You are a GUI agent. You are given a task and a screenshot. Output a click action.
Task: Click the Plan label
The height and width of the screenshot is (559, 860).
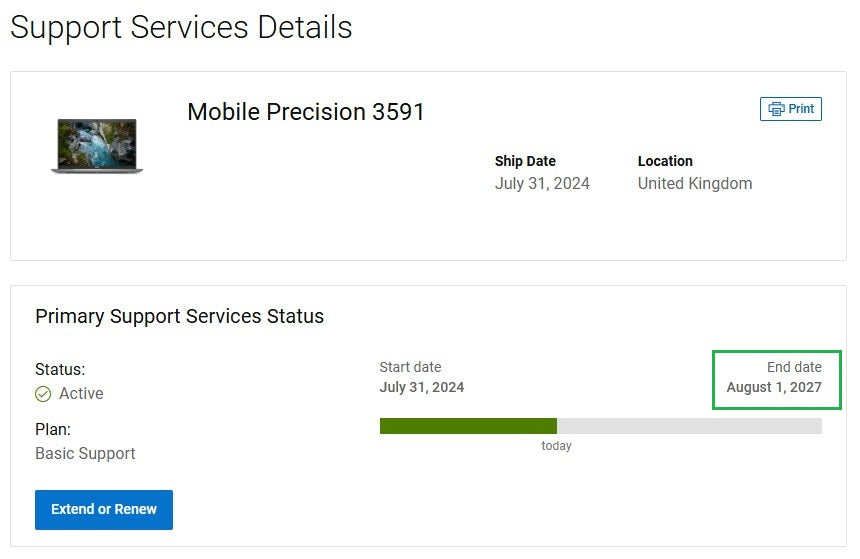pyautogui.click(x=53, y=430)
